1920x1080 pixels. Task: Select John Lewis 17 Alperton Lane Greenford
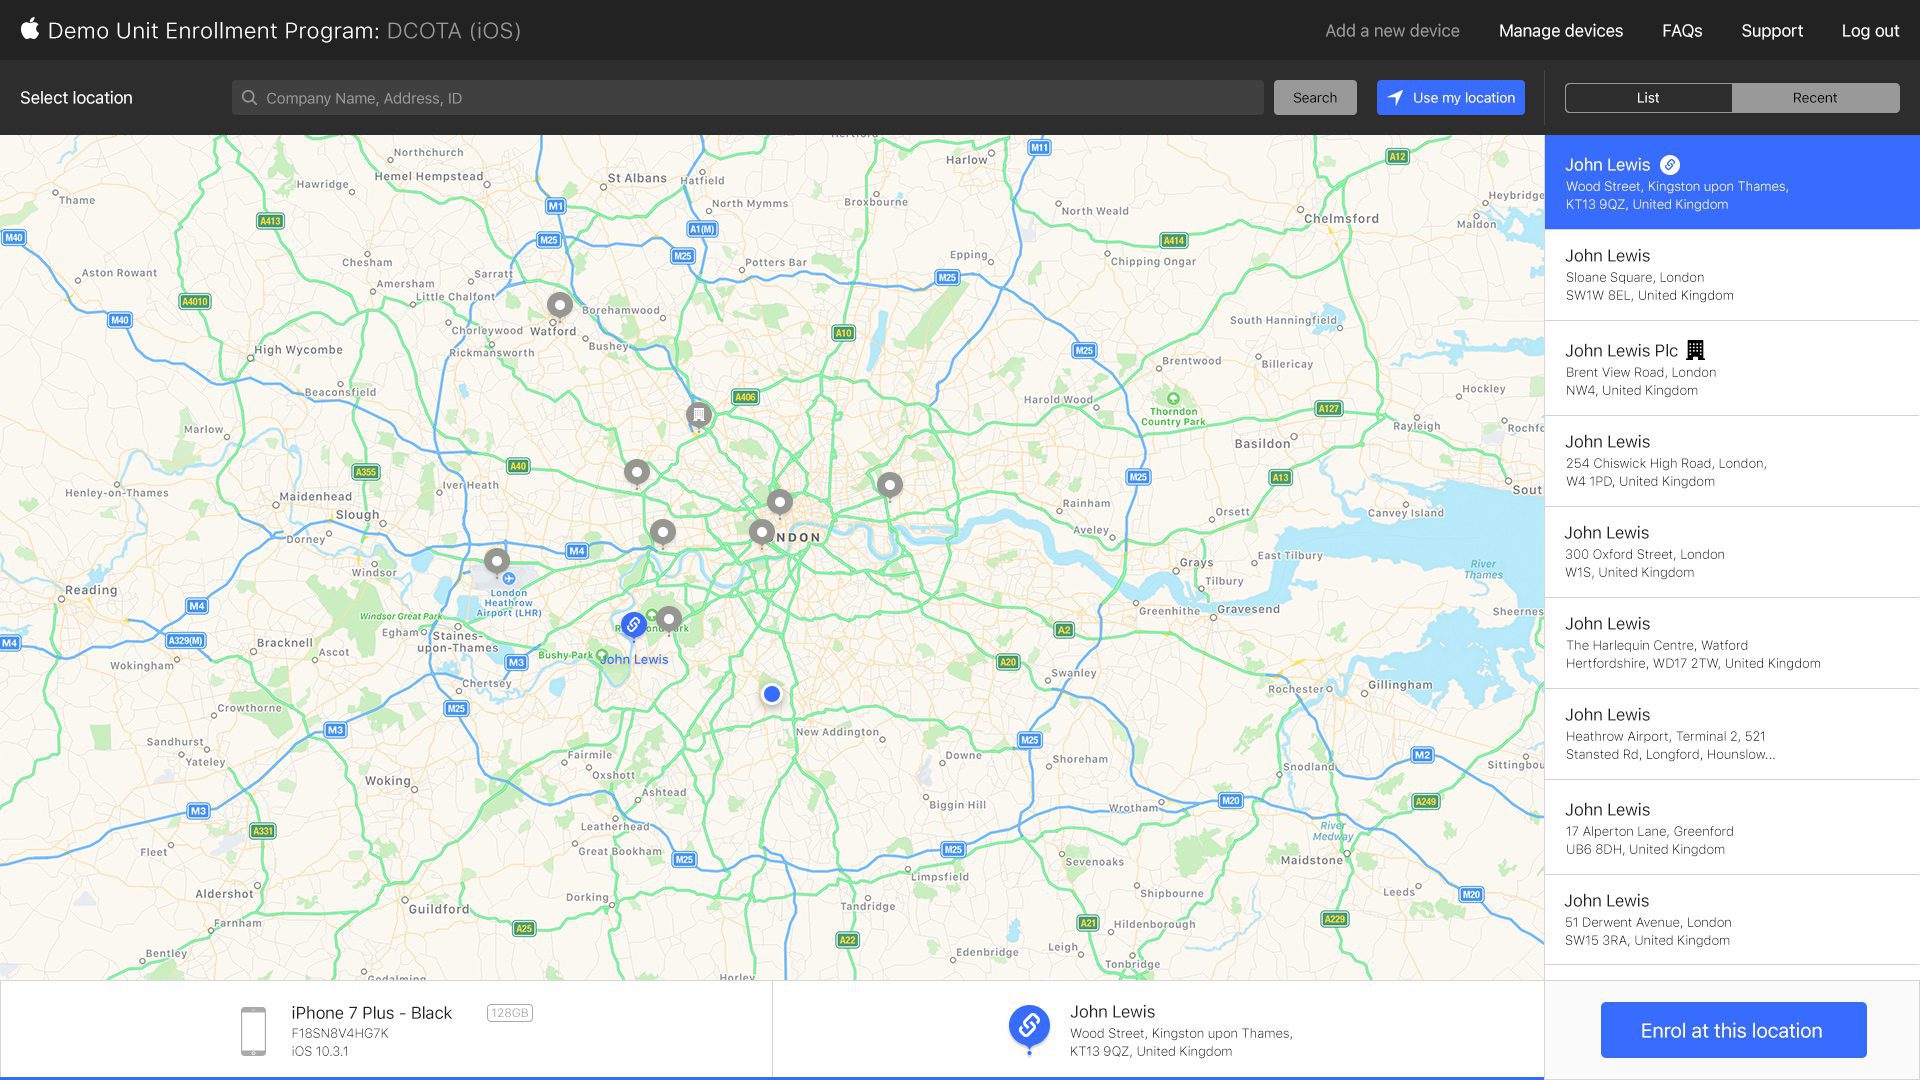click(1732, 828)
